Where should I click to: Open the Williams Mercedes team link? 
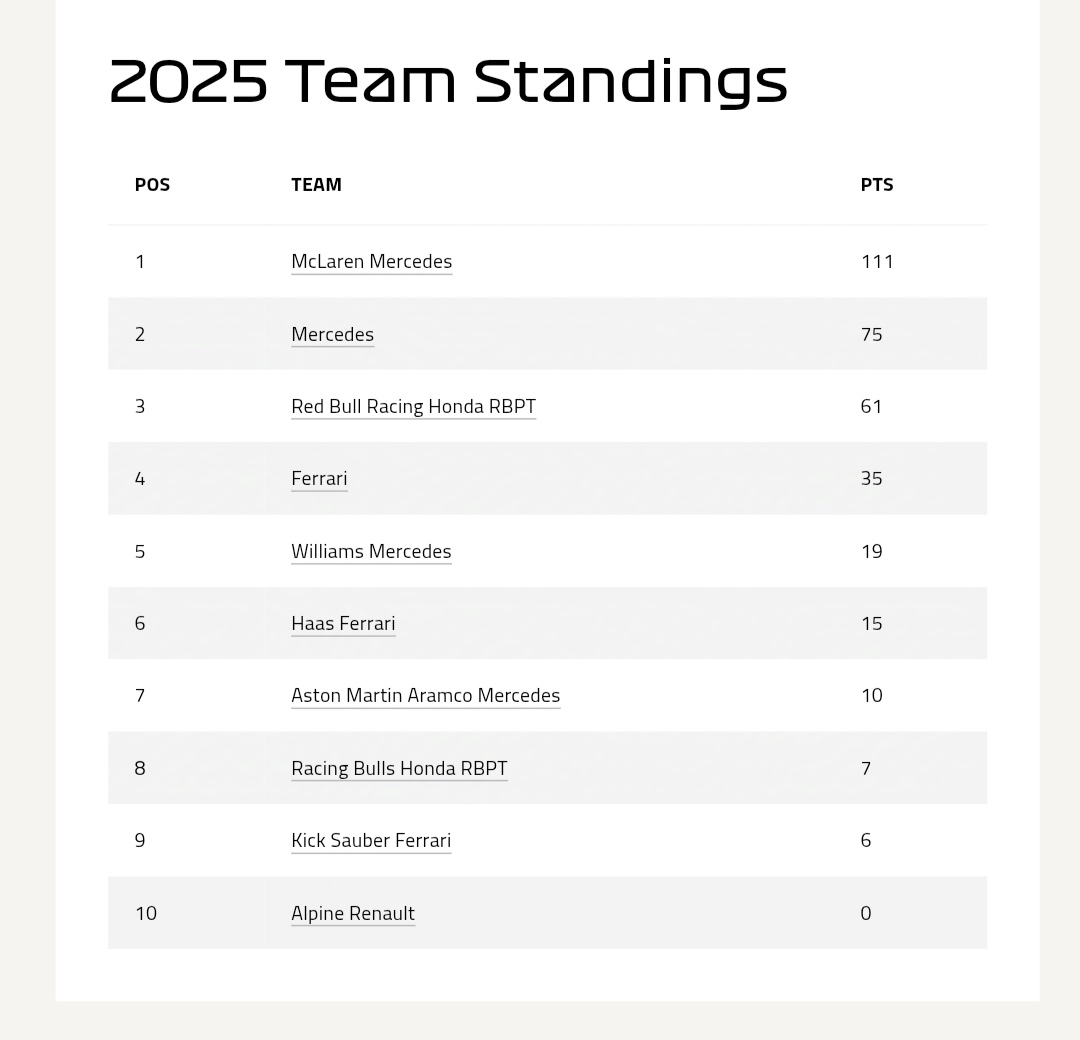click(371, 552)
